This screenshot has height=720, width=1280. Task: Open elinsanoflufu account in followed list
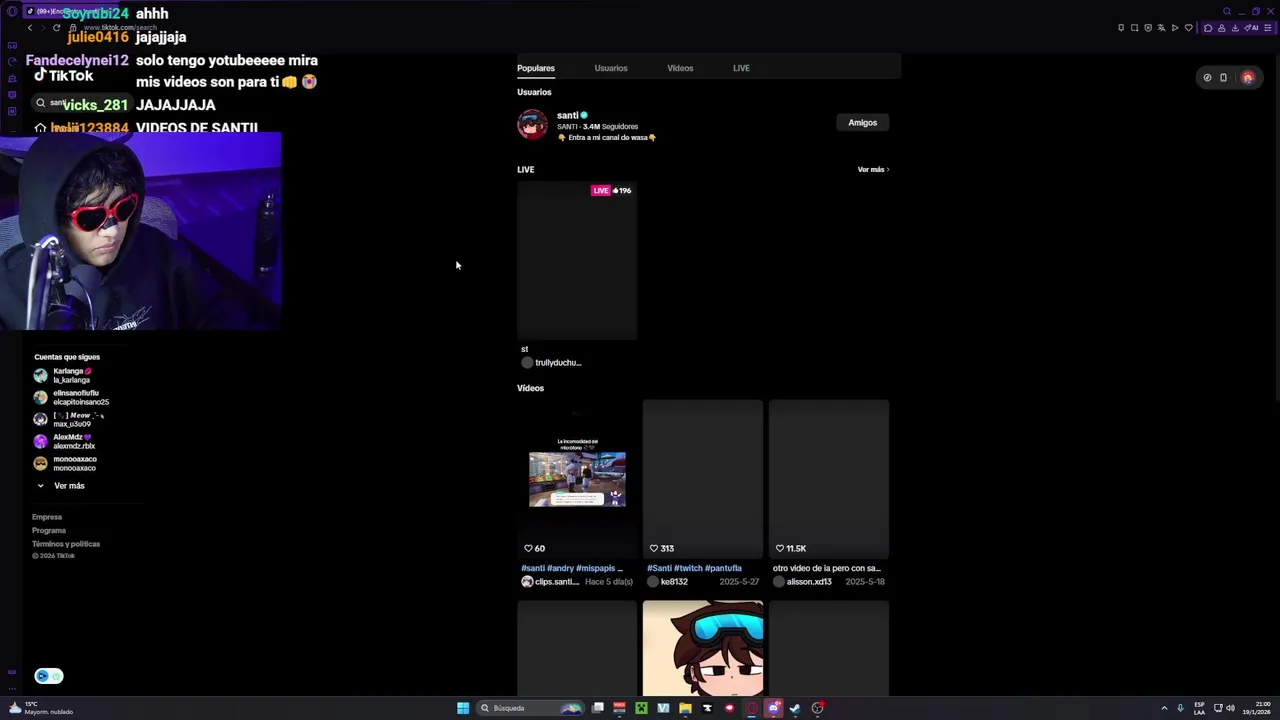point(71,397)
